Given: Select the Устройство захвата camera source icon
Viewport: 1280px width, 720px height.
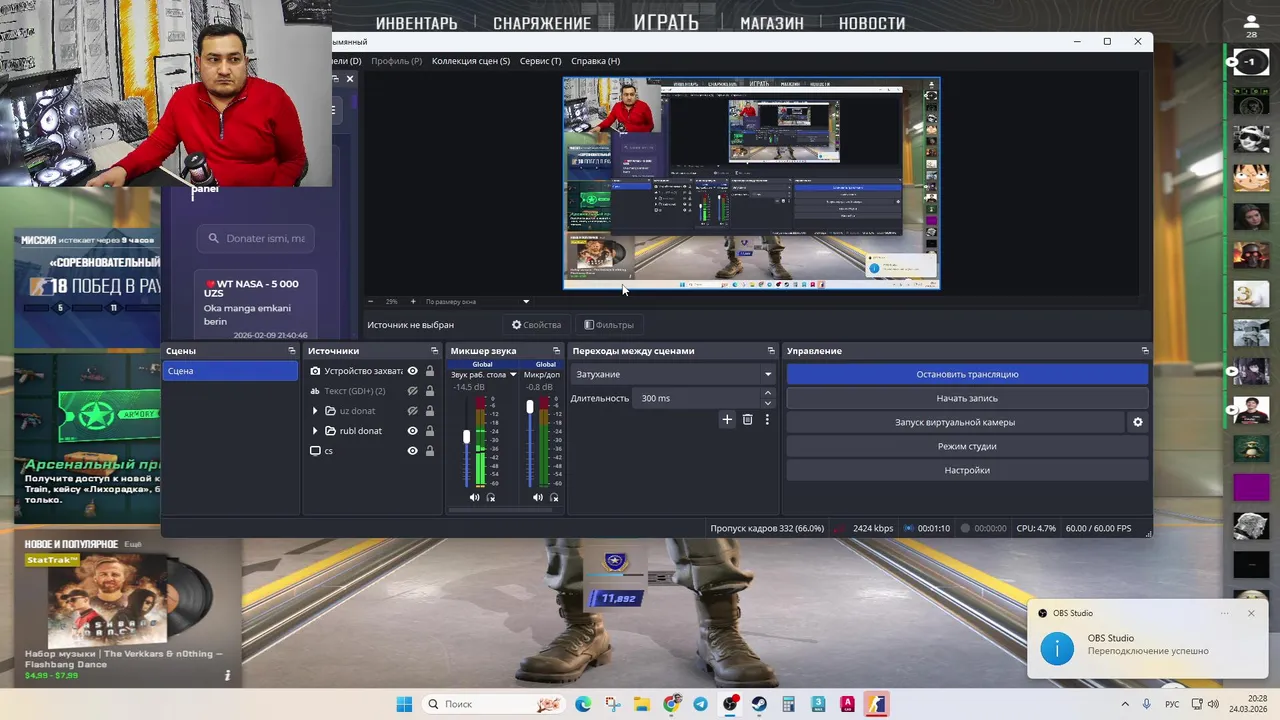Looking at the screenshot, I should [x=315, y=371].
